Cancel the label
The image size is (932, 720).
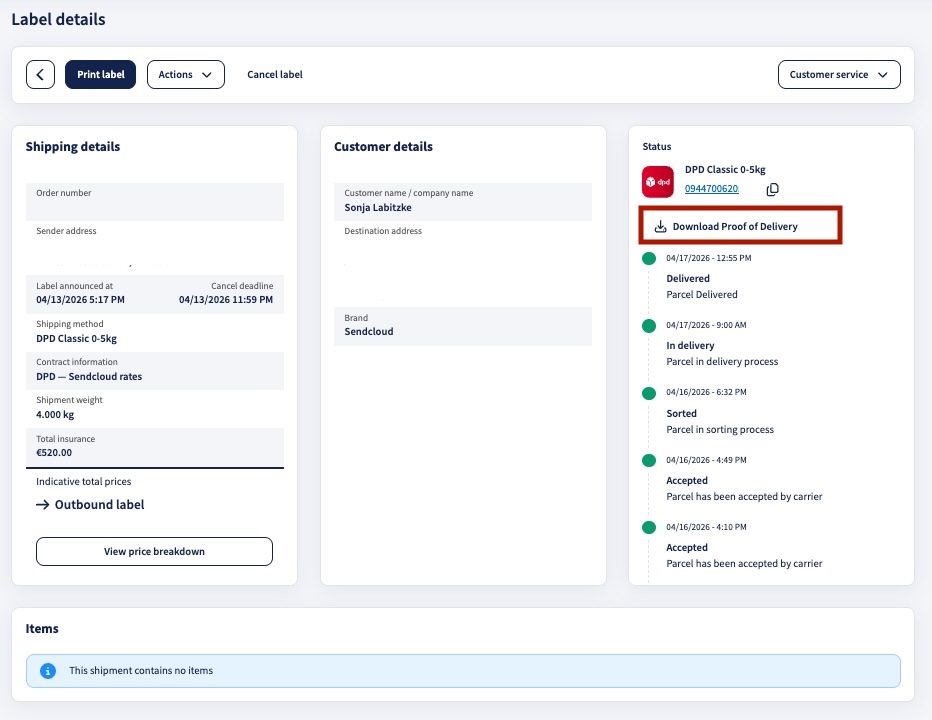point(275,74)
